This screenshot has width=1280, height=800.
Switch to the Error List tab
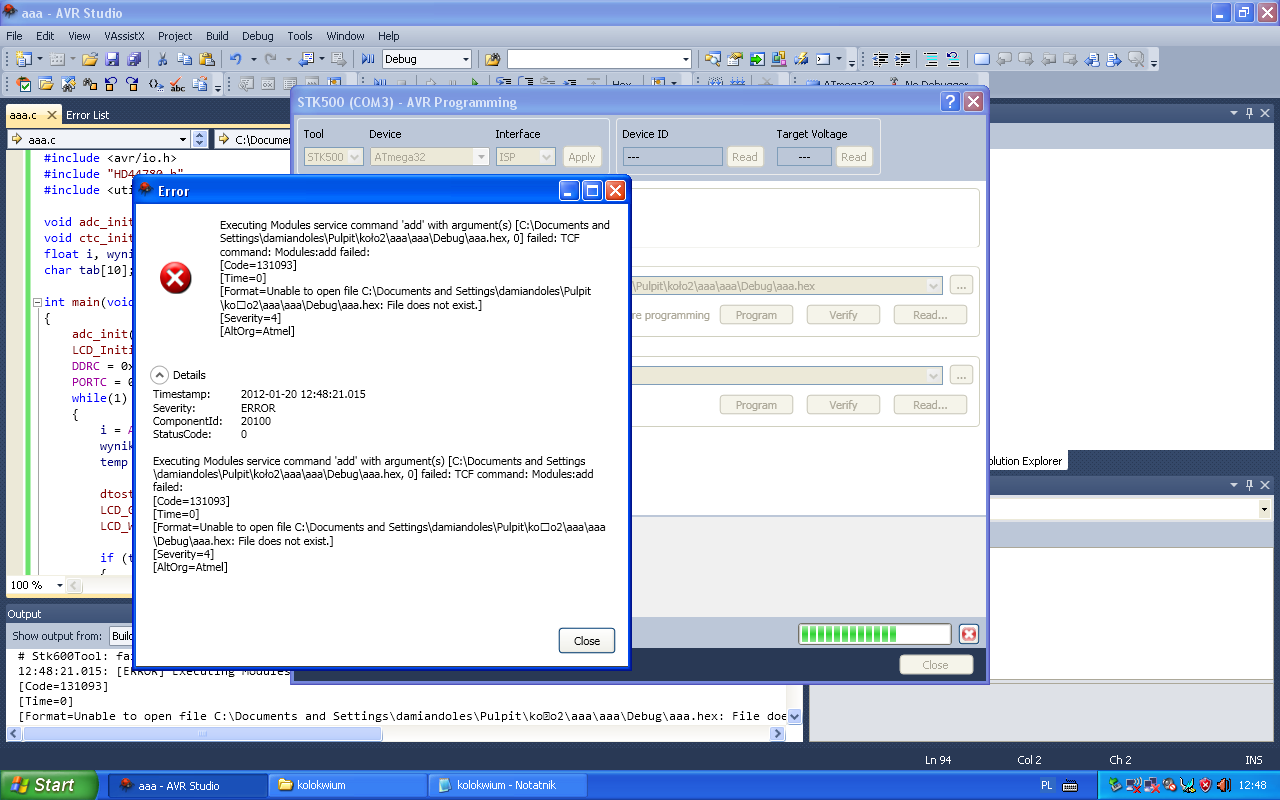coord(88,115)
